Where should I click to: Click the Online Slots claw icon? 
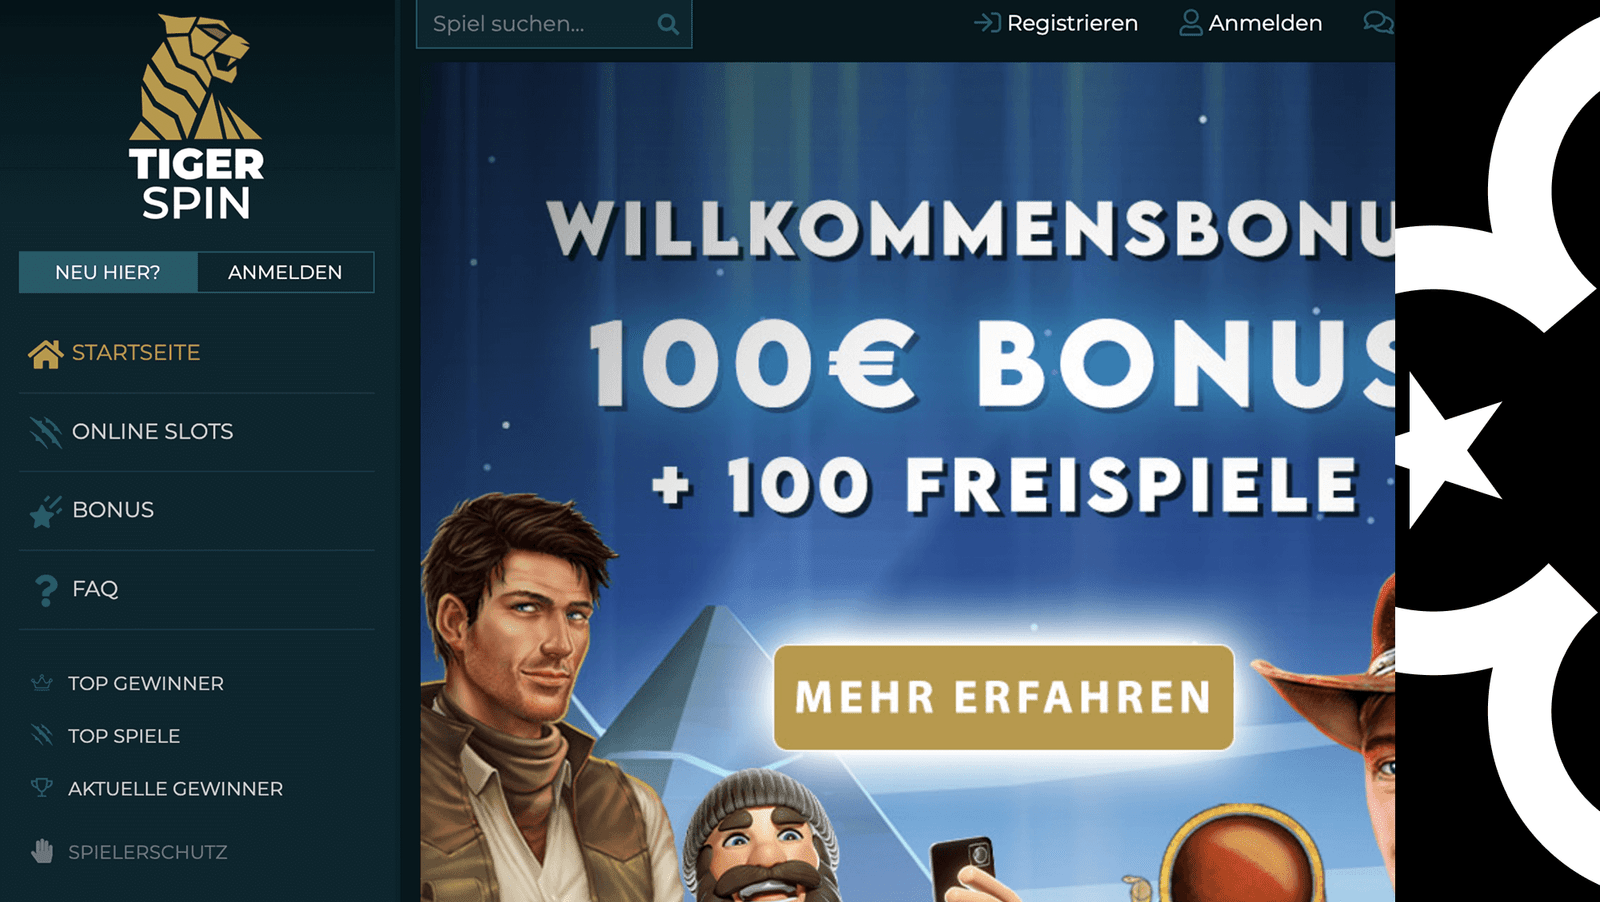45,432
